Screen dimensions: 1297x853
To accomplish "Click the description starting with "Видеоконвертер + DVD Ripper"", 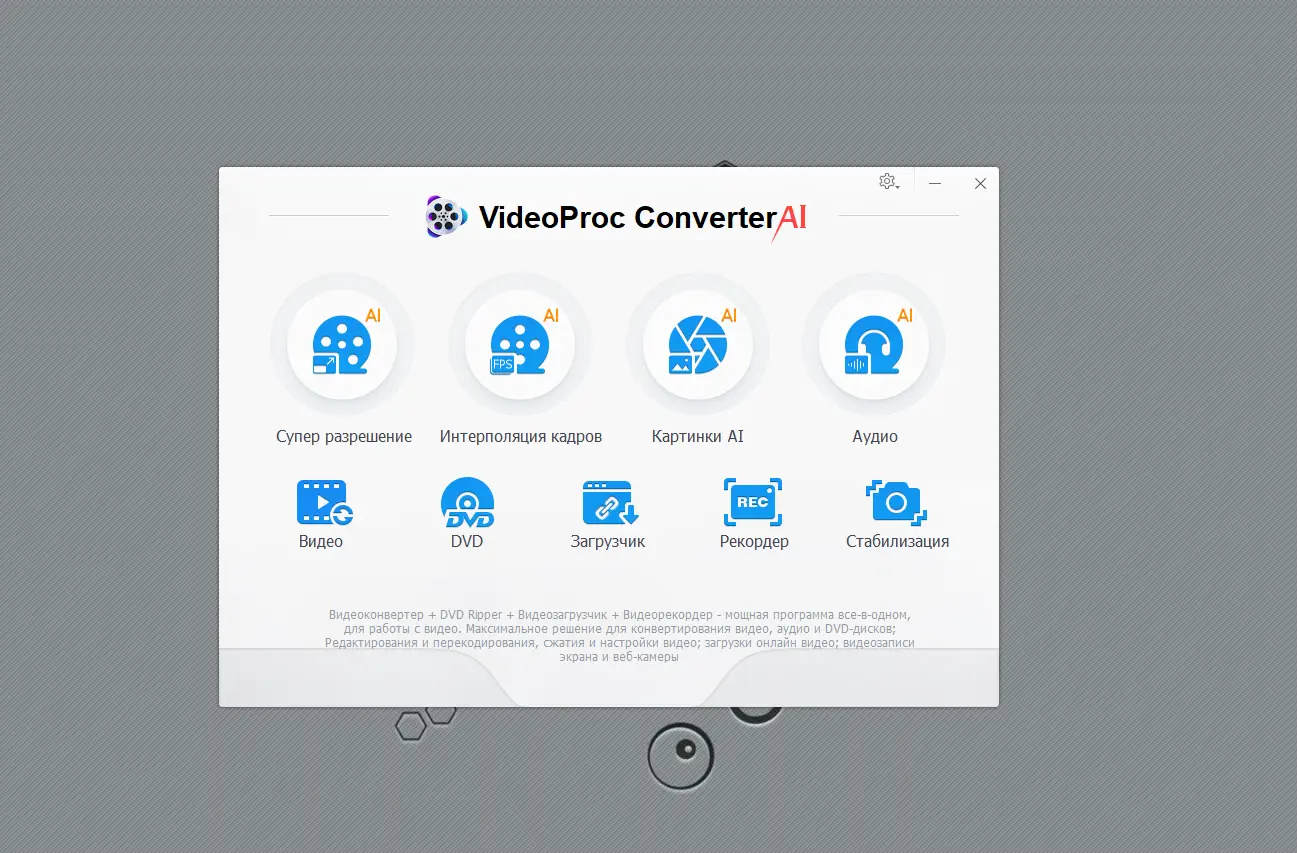I will (620, 636).
